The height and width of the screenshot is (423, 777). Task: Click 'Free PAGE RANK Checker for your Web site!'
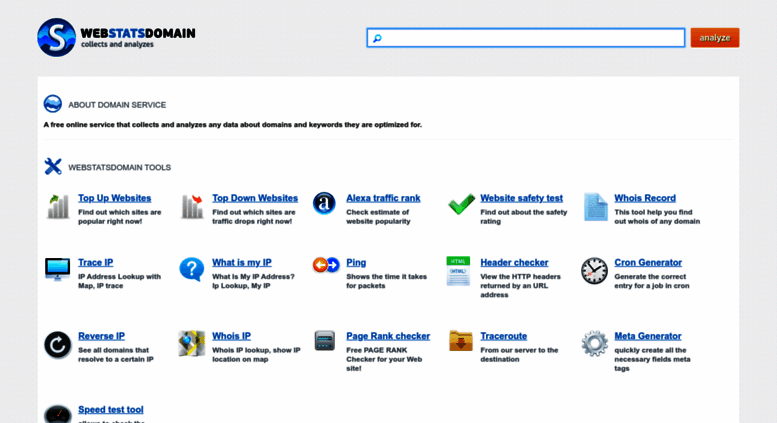click(x=384, y=359)
